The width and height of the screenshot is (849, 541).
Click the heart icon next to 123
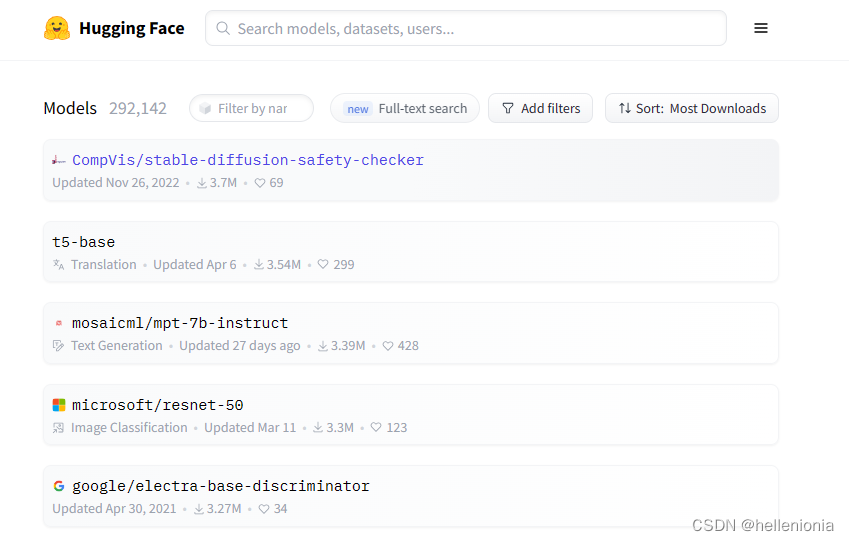(x=376, y=427)
